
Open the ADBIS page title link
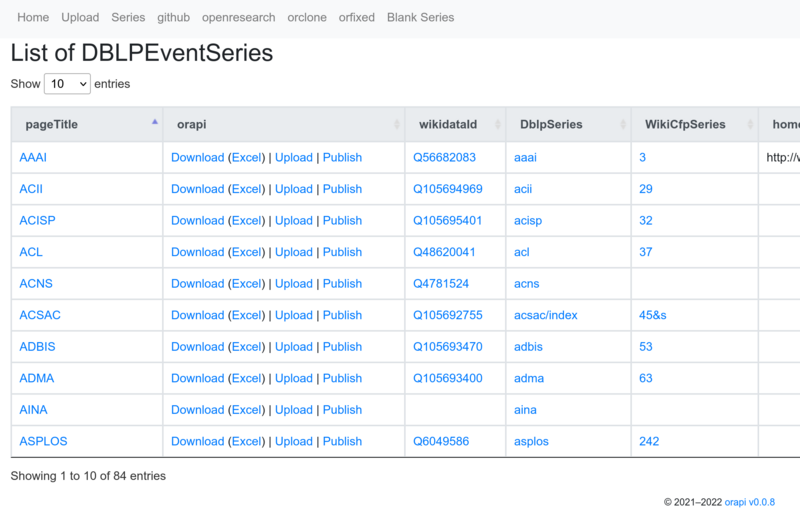point(37,347)
